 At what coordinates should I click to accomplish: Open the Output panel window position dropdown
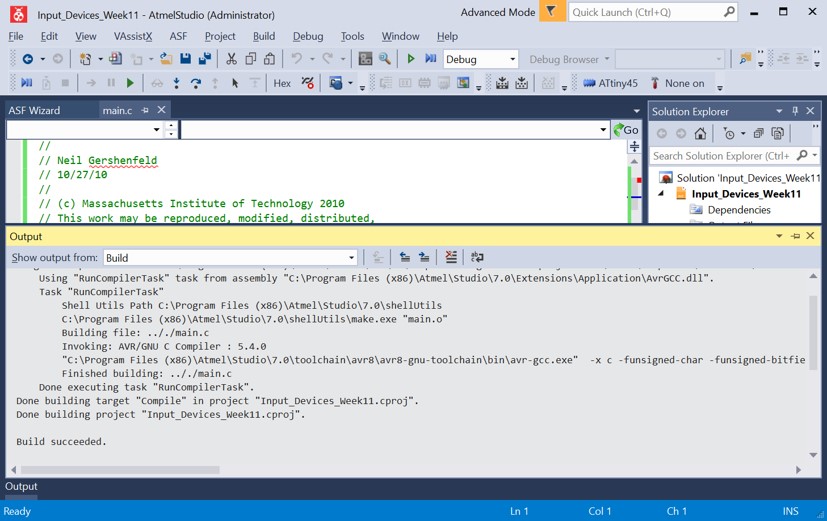[x=779, y=236]
